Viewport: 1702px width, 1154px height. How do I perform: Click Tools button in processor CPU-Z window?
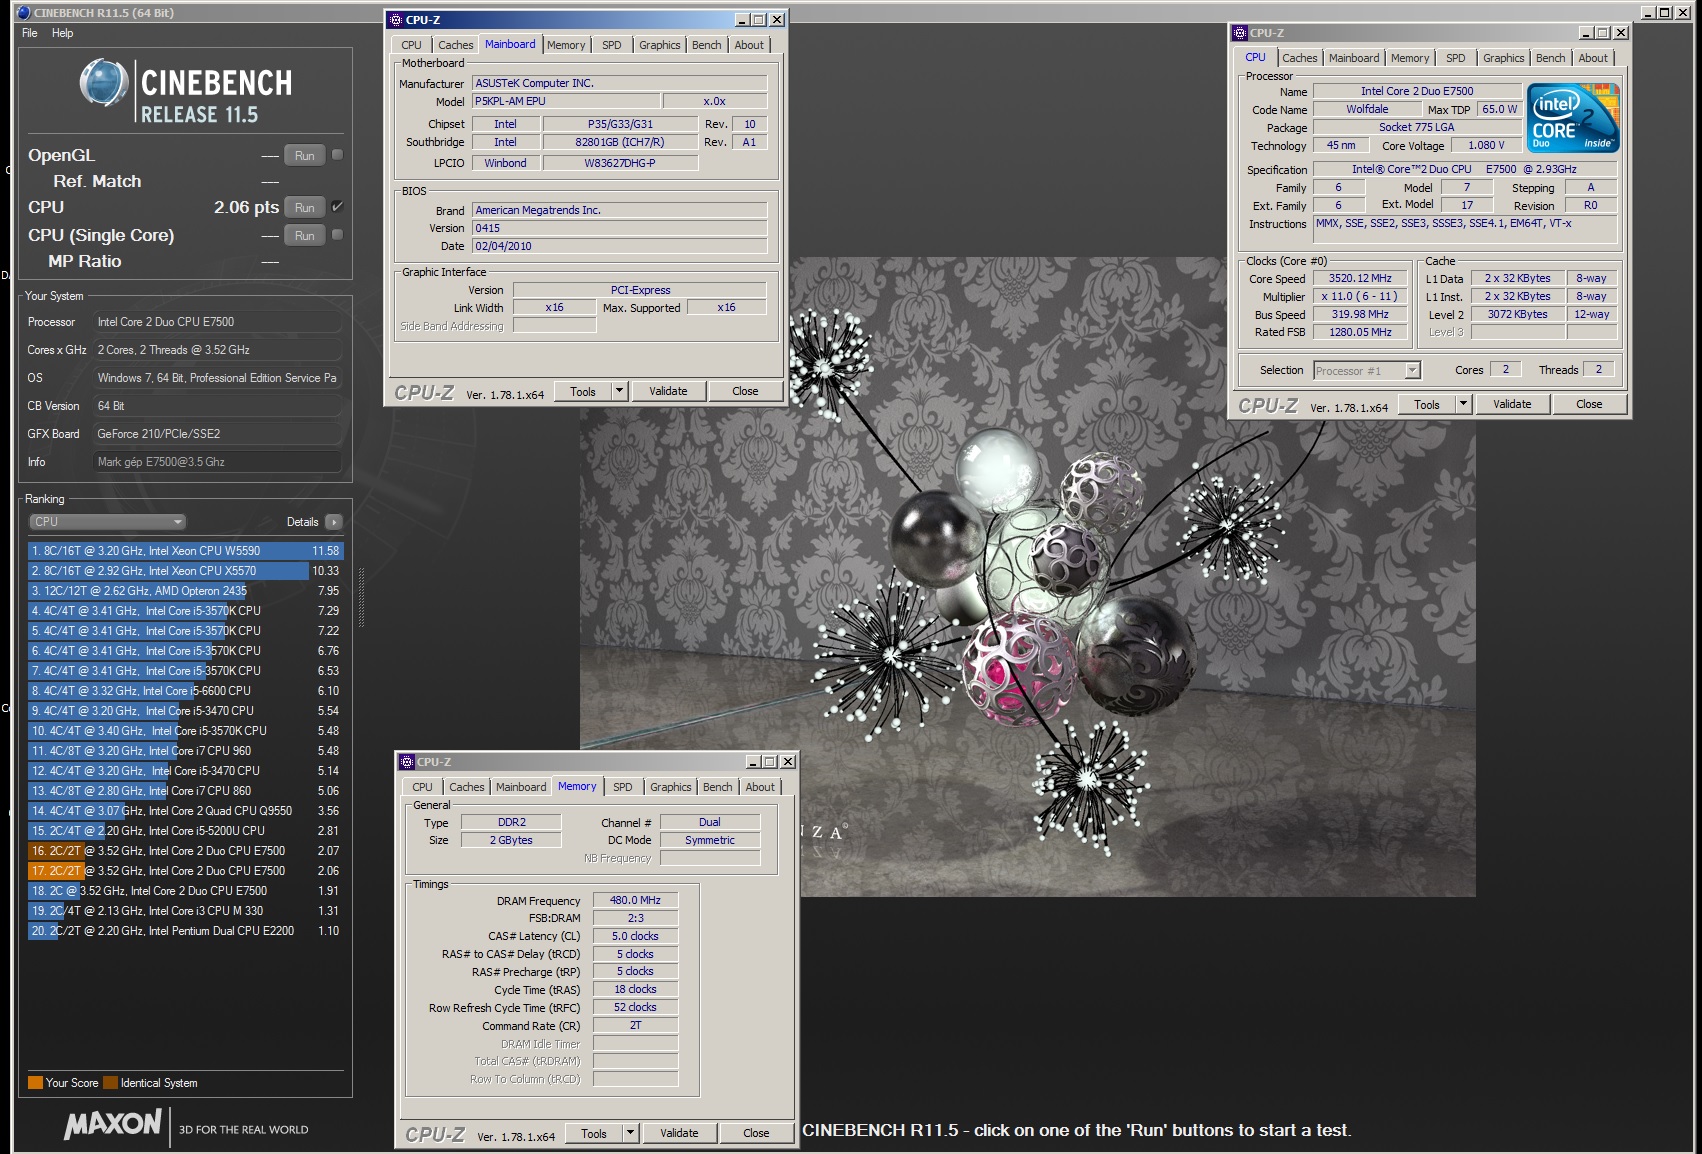coord(1427,404)
